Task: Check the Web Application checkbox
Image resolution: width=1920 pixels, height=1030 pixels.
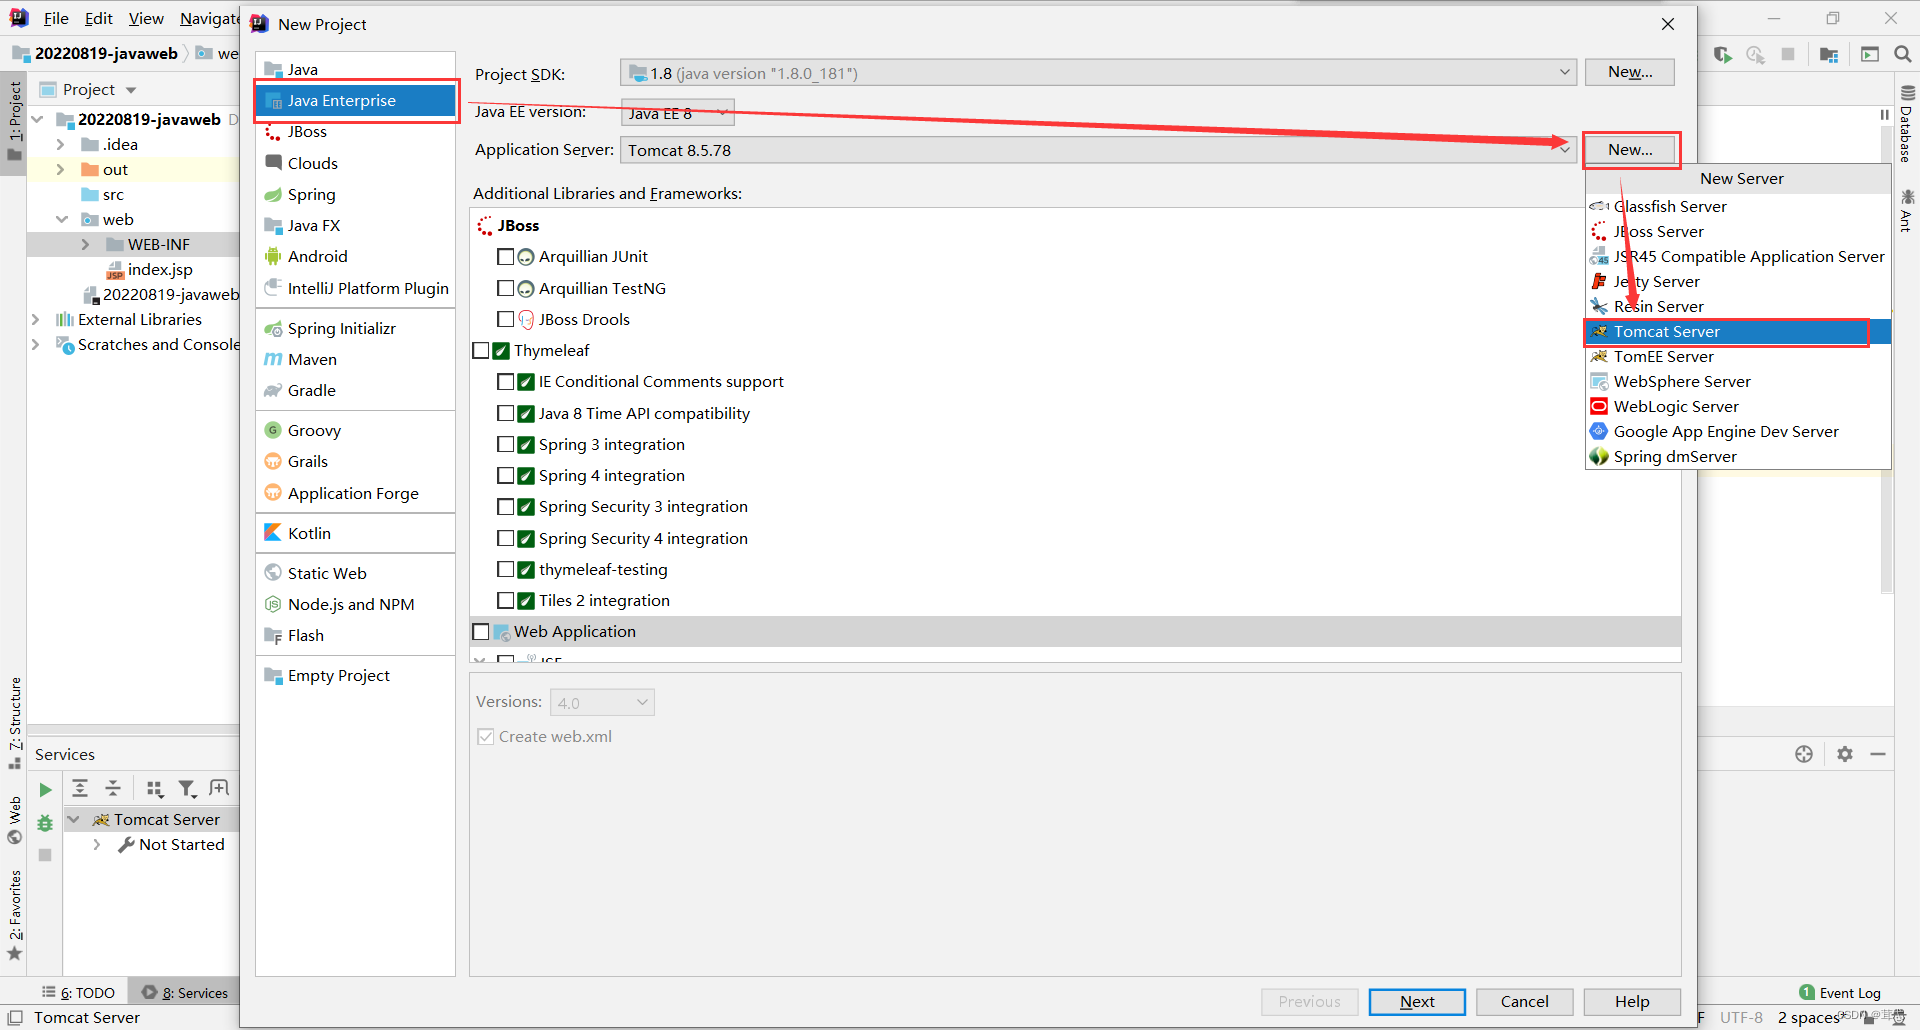Action: click(481, 632)
